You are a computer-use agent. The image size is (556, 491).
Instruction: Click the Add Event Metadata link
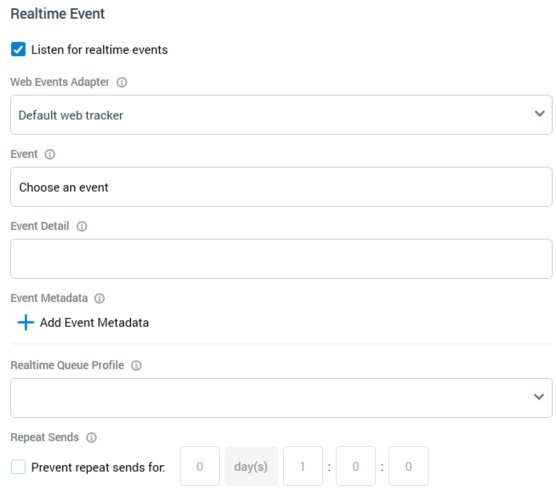coord(94,323)
